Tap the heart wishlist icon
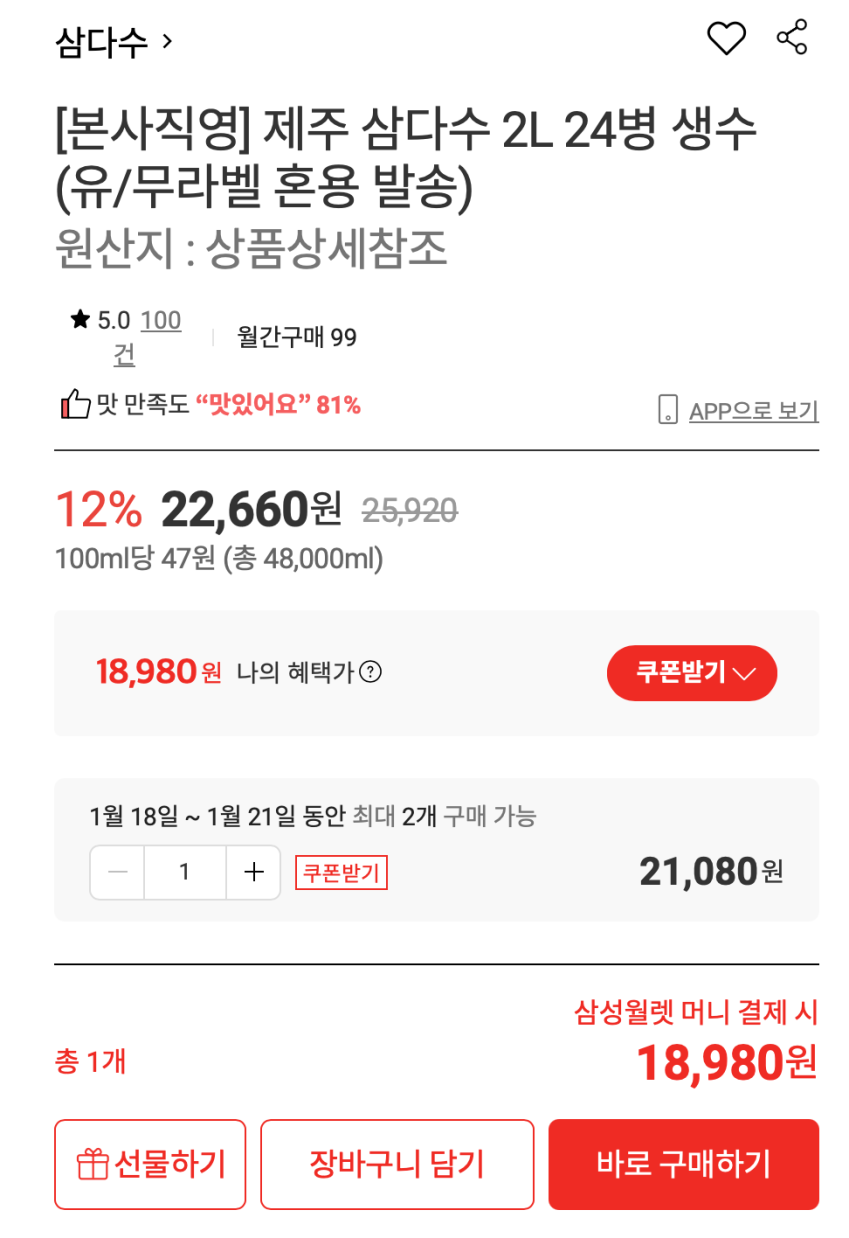Viewport: 849px width, 1238px height. (726, 39)
